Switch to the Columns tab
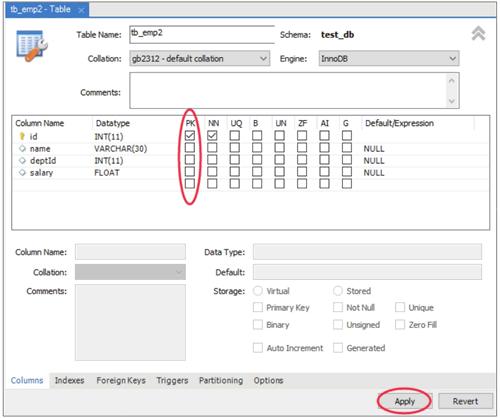 (27, 380)
